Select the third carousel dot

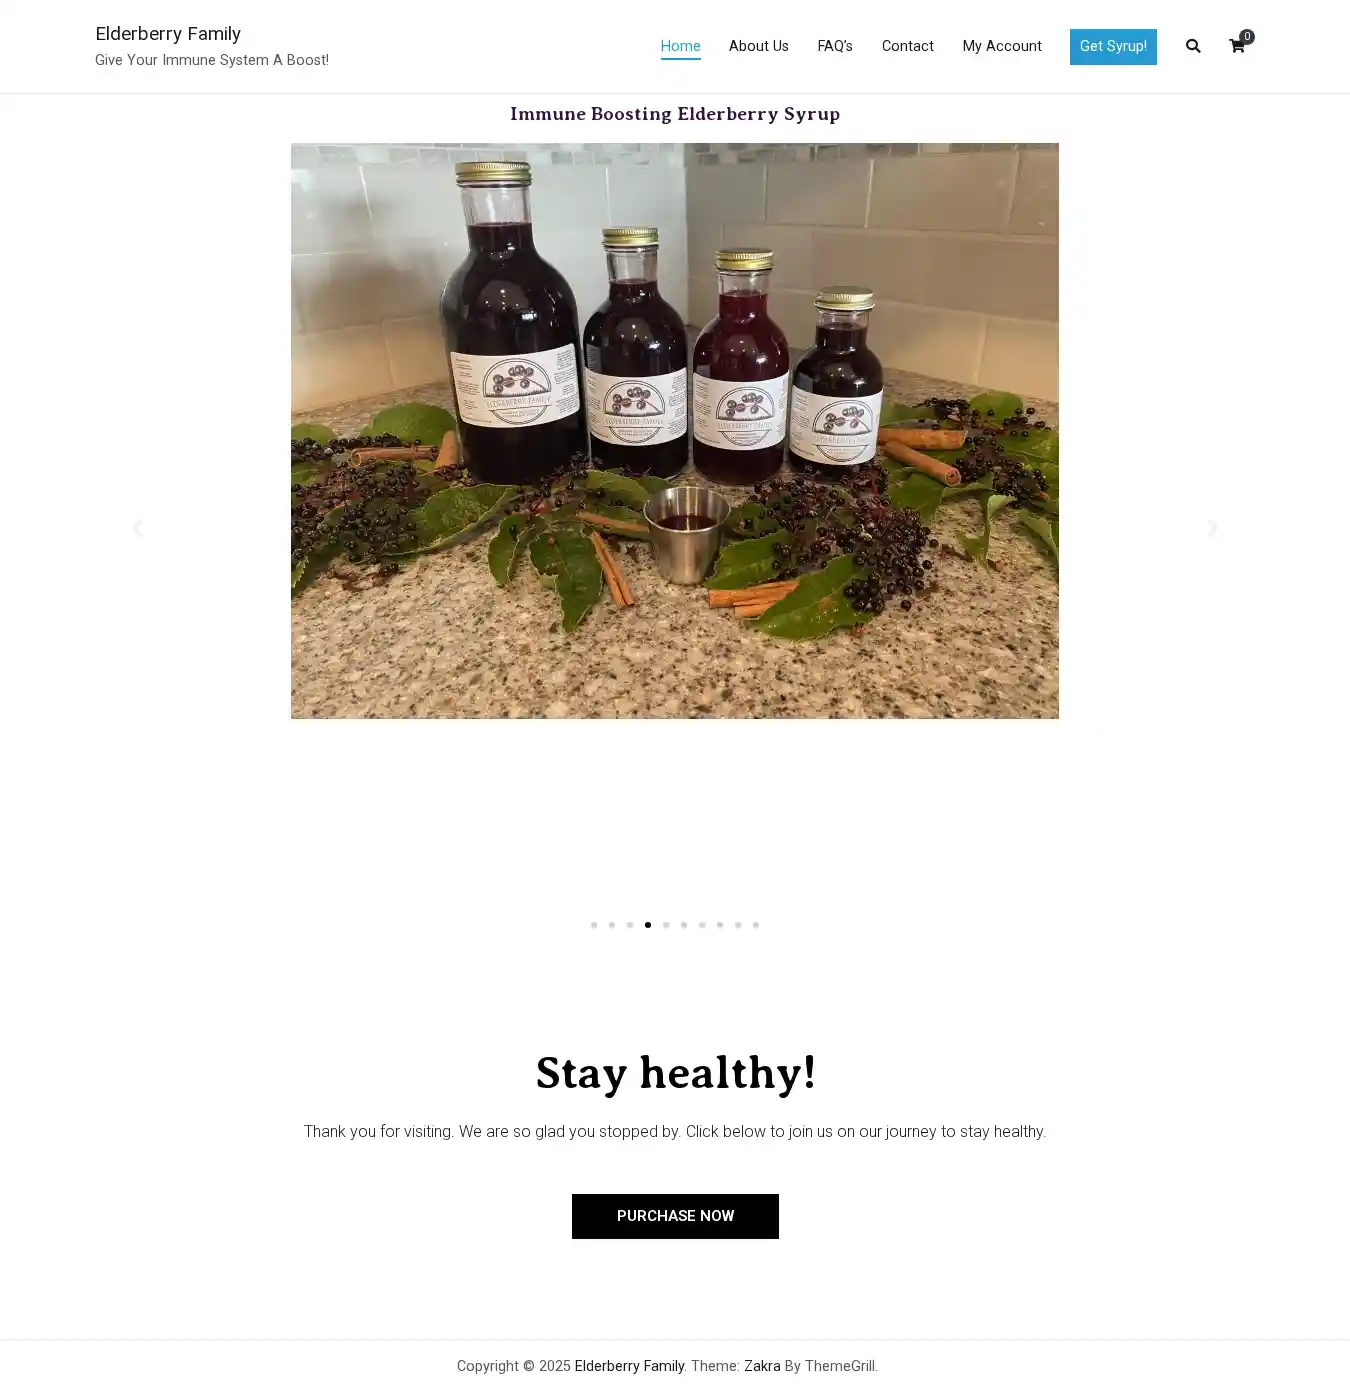(x=630, y=925)
